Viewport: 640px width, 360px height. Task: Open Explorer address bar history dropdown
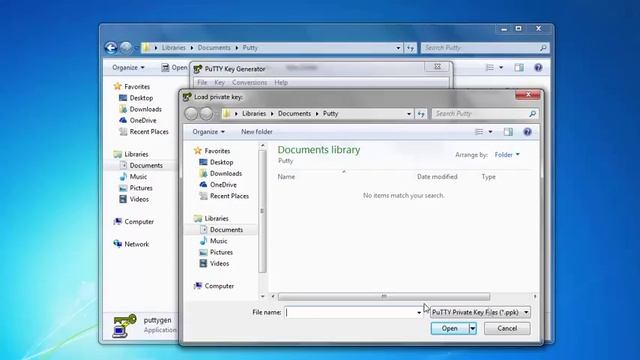[398, 48]
